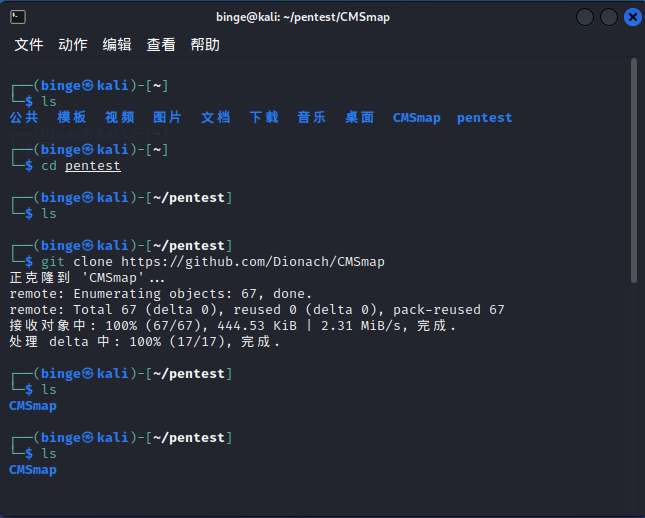Close the terminal with the blue X button
This screenshot has width=645, height=518.
[633, 17]
